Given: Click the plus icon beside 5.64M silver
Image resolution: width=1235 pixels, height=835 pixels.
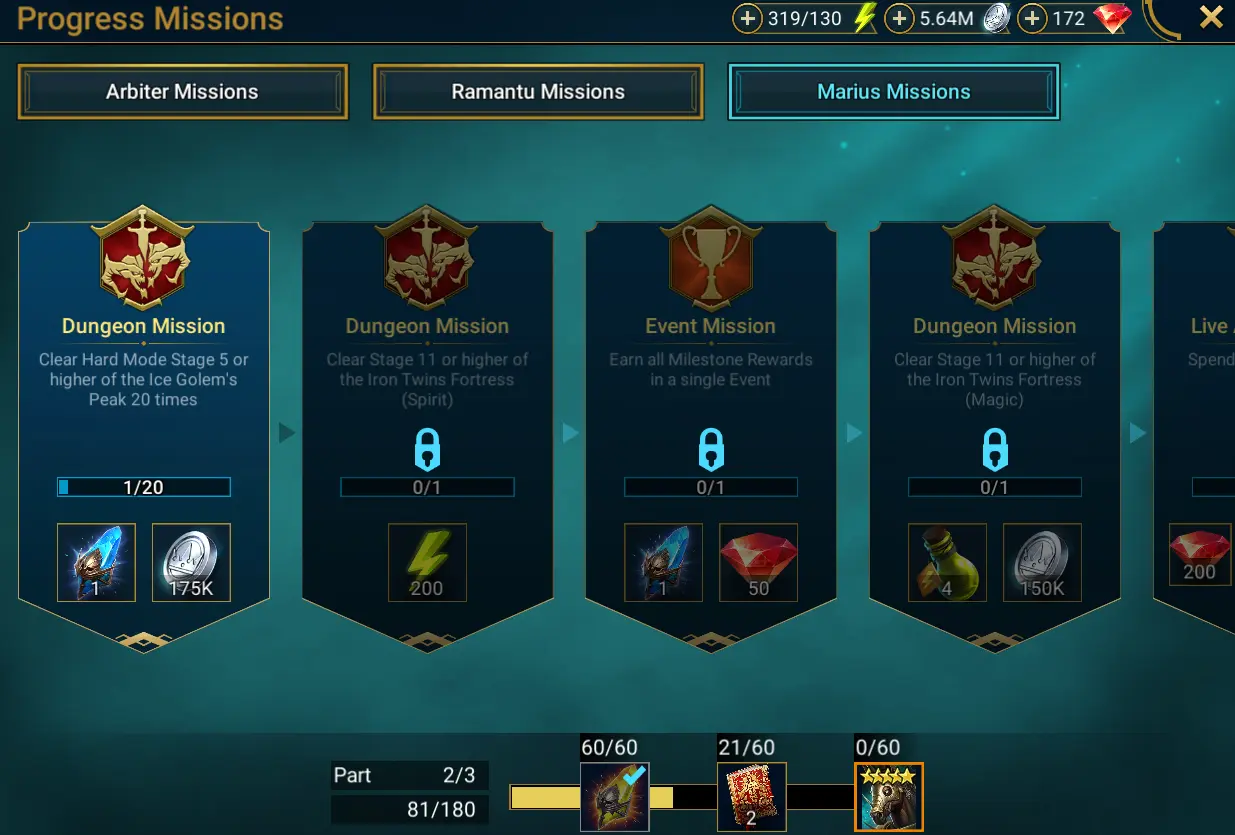Looking at the screenshot, I should click(900, 18).
